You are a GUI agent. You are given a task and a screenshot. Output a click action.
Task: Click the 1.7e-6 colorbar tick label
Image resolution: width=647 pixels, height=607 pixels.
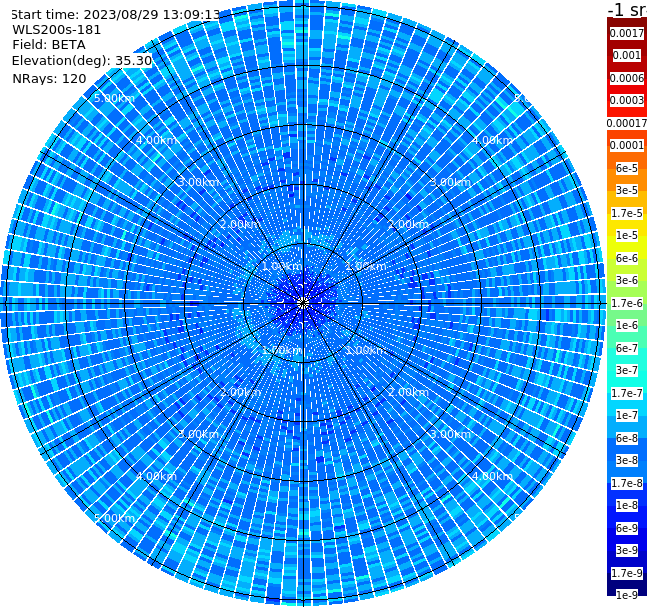click(626, 303)
